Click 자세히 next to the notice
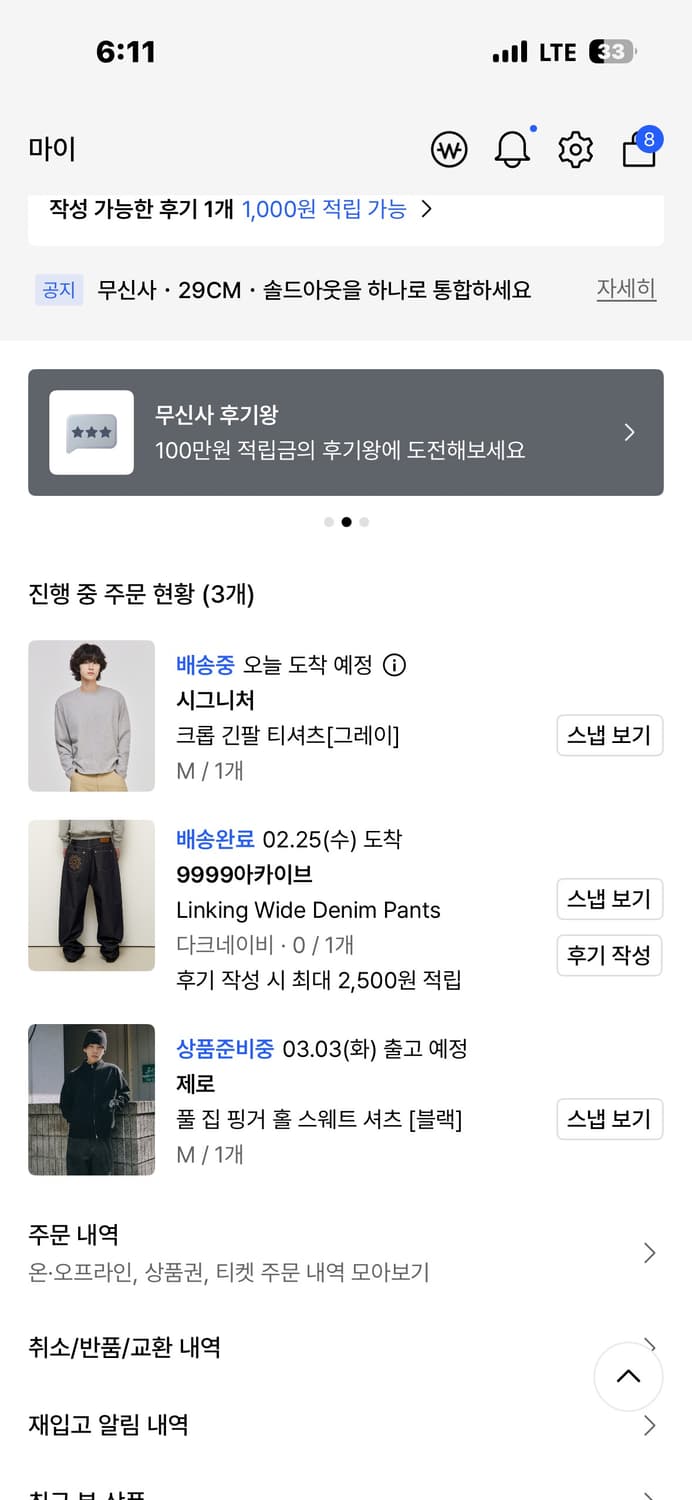The width and height of the screenshot is (692, 1500). coord(626,289)
